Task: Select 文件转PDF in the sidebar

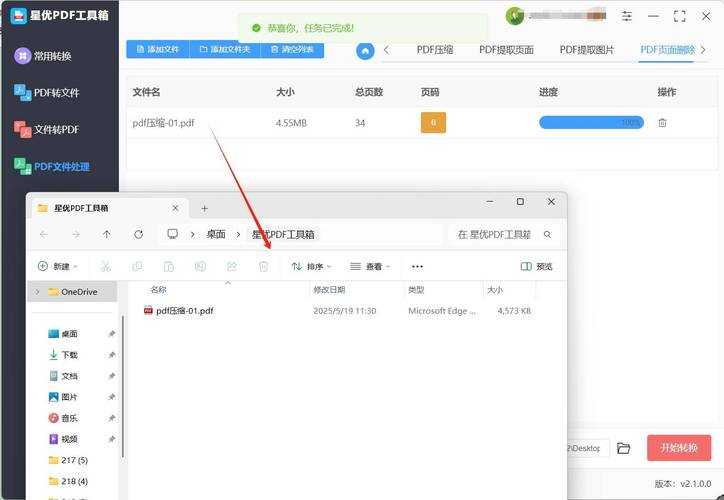Action: click(x=56, y=129)
